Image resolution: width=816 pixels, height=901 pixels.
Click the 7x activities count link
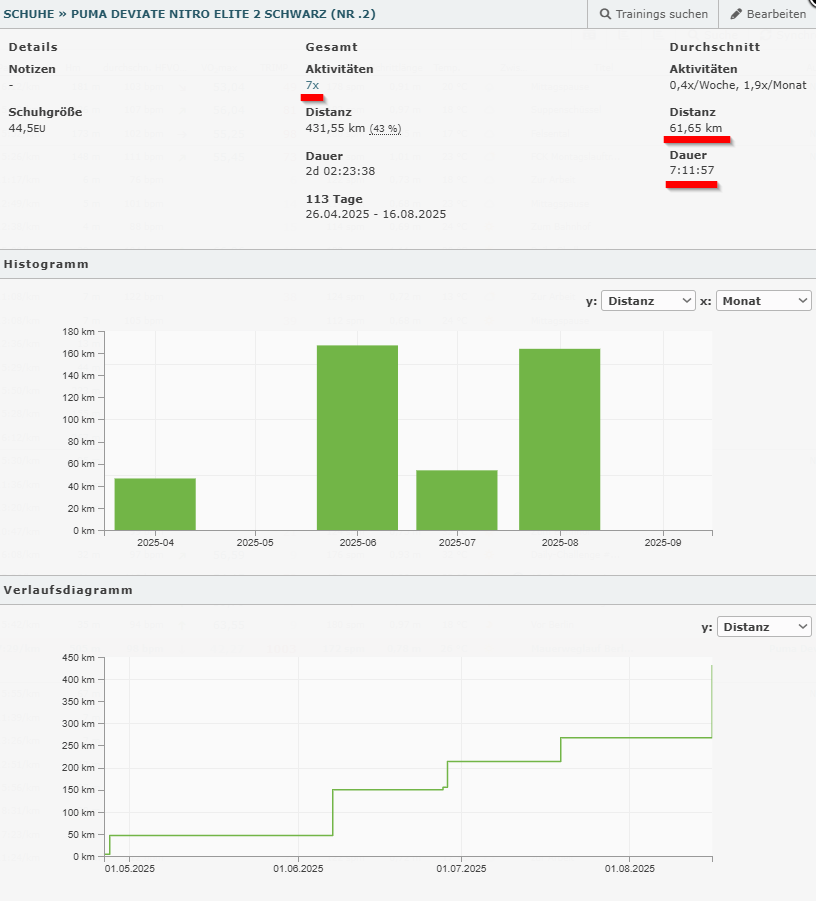point(312,85)
